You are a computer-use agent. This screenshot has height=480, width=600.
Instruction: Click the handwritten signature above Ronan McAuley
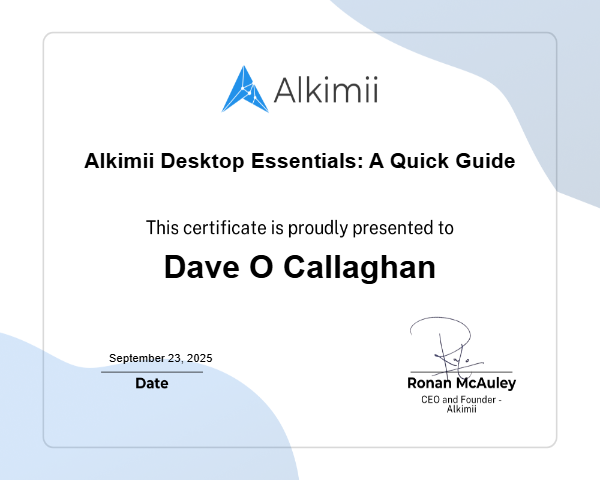coord(447,346)
